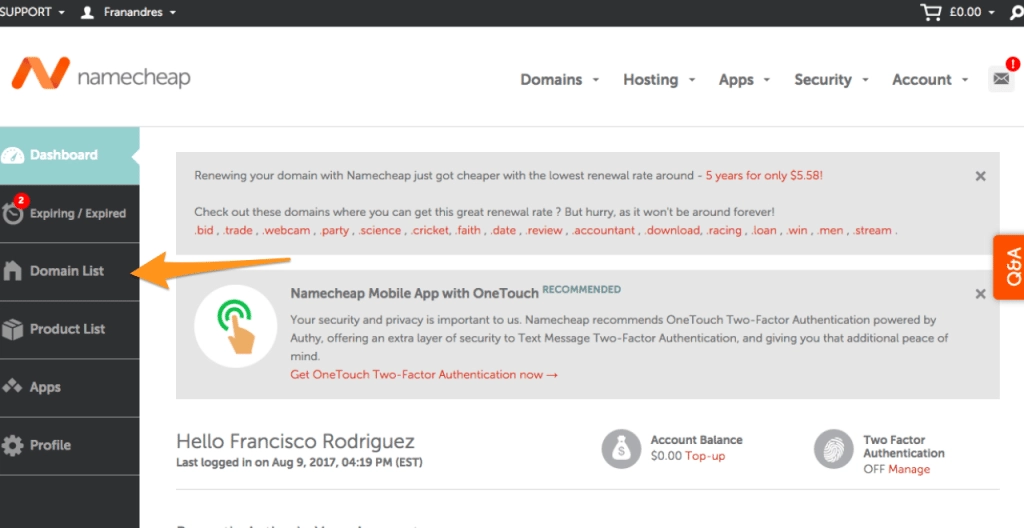Click the RECOMMENDED label
This screenshot has height=528, width=1024.
tap(581, 289)
